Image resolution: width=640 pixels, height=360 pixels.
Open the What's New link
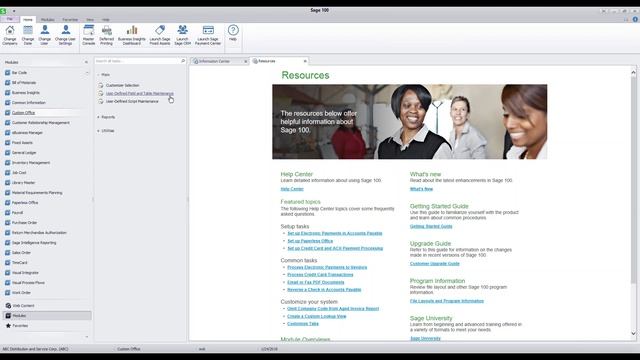click(x=421, y=189)
